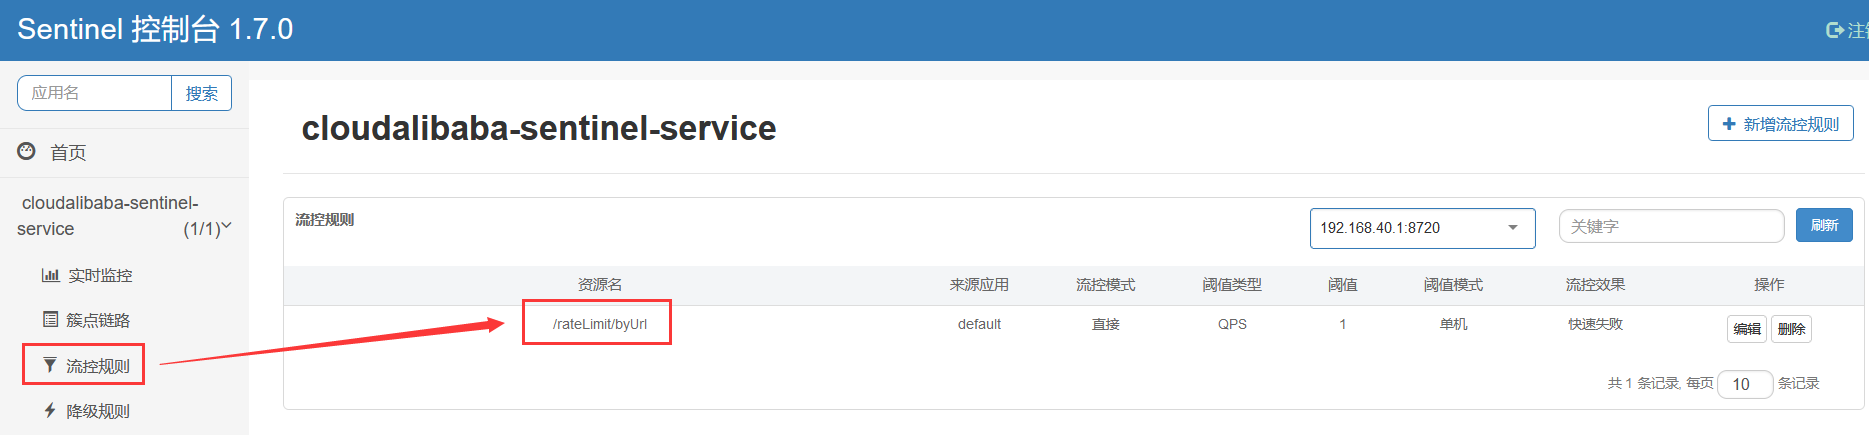
Task: Click the funnel icon for 流控规则
Action: tap(50, 365)
